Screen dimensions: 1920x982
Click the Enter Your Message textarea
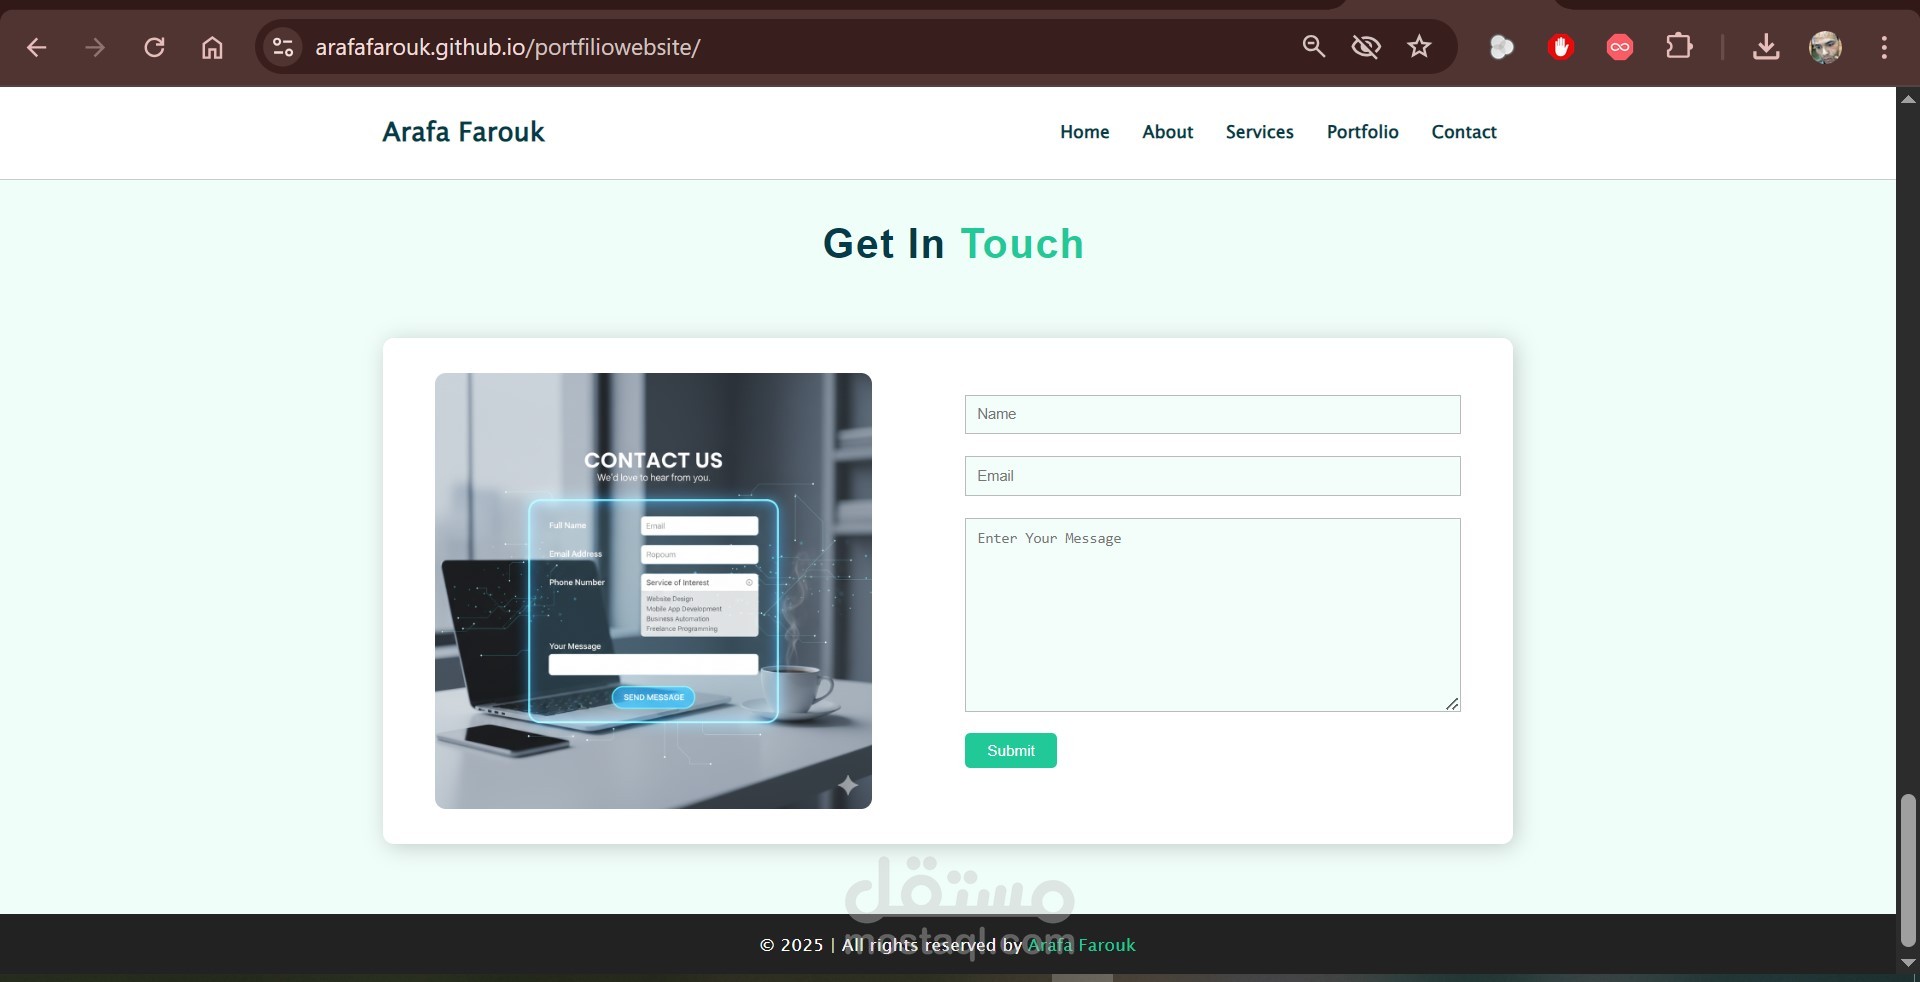(x=1212, y=615)
